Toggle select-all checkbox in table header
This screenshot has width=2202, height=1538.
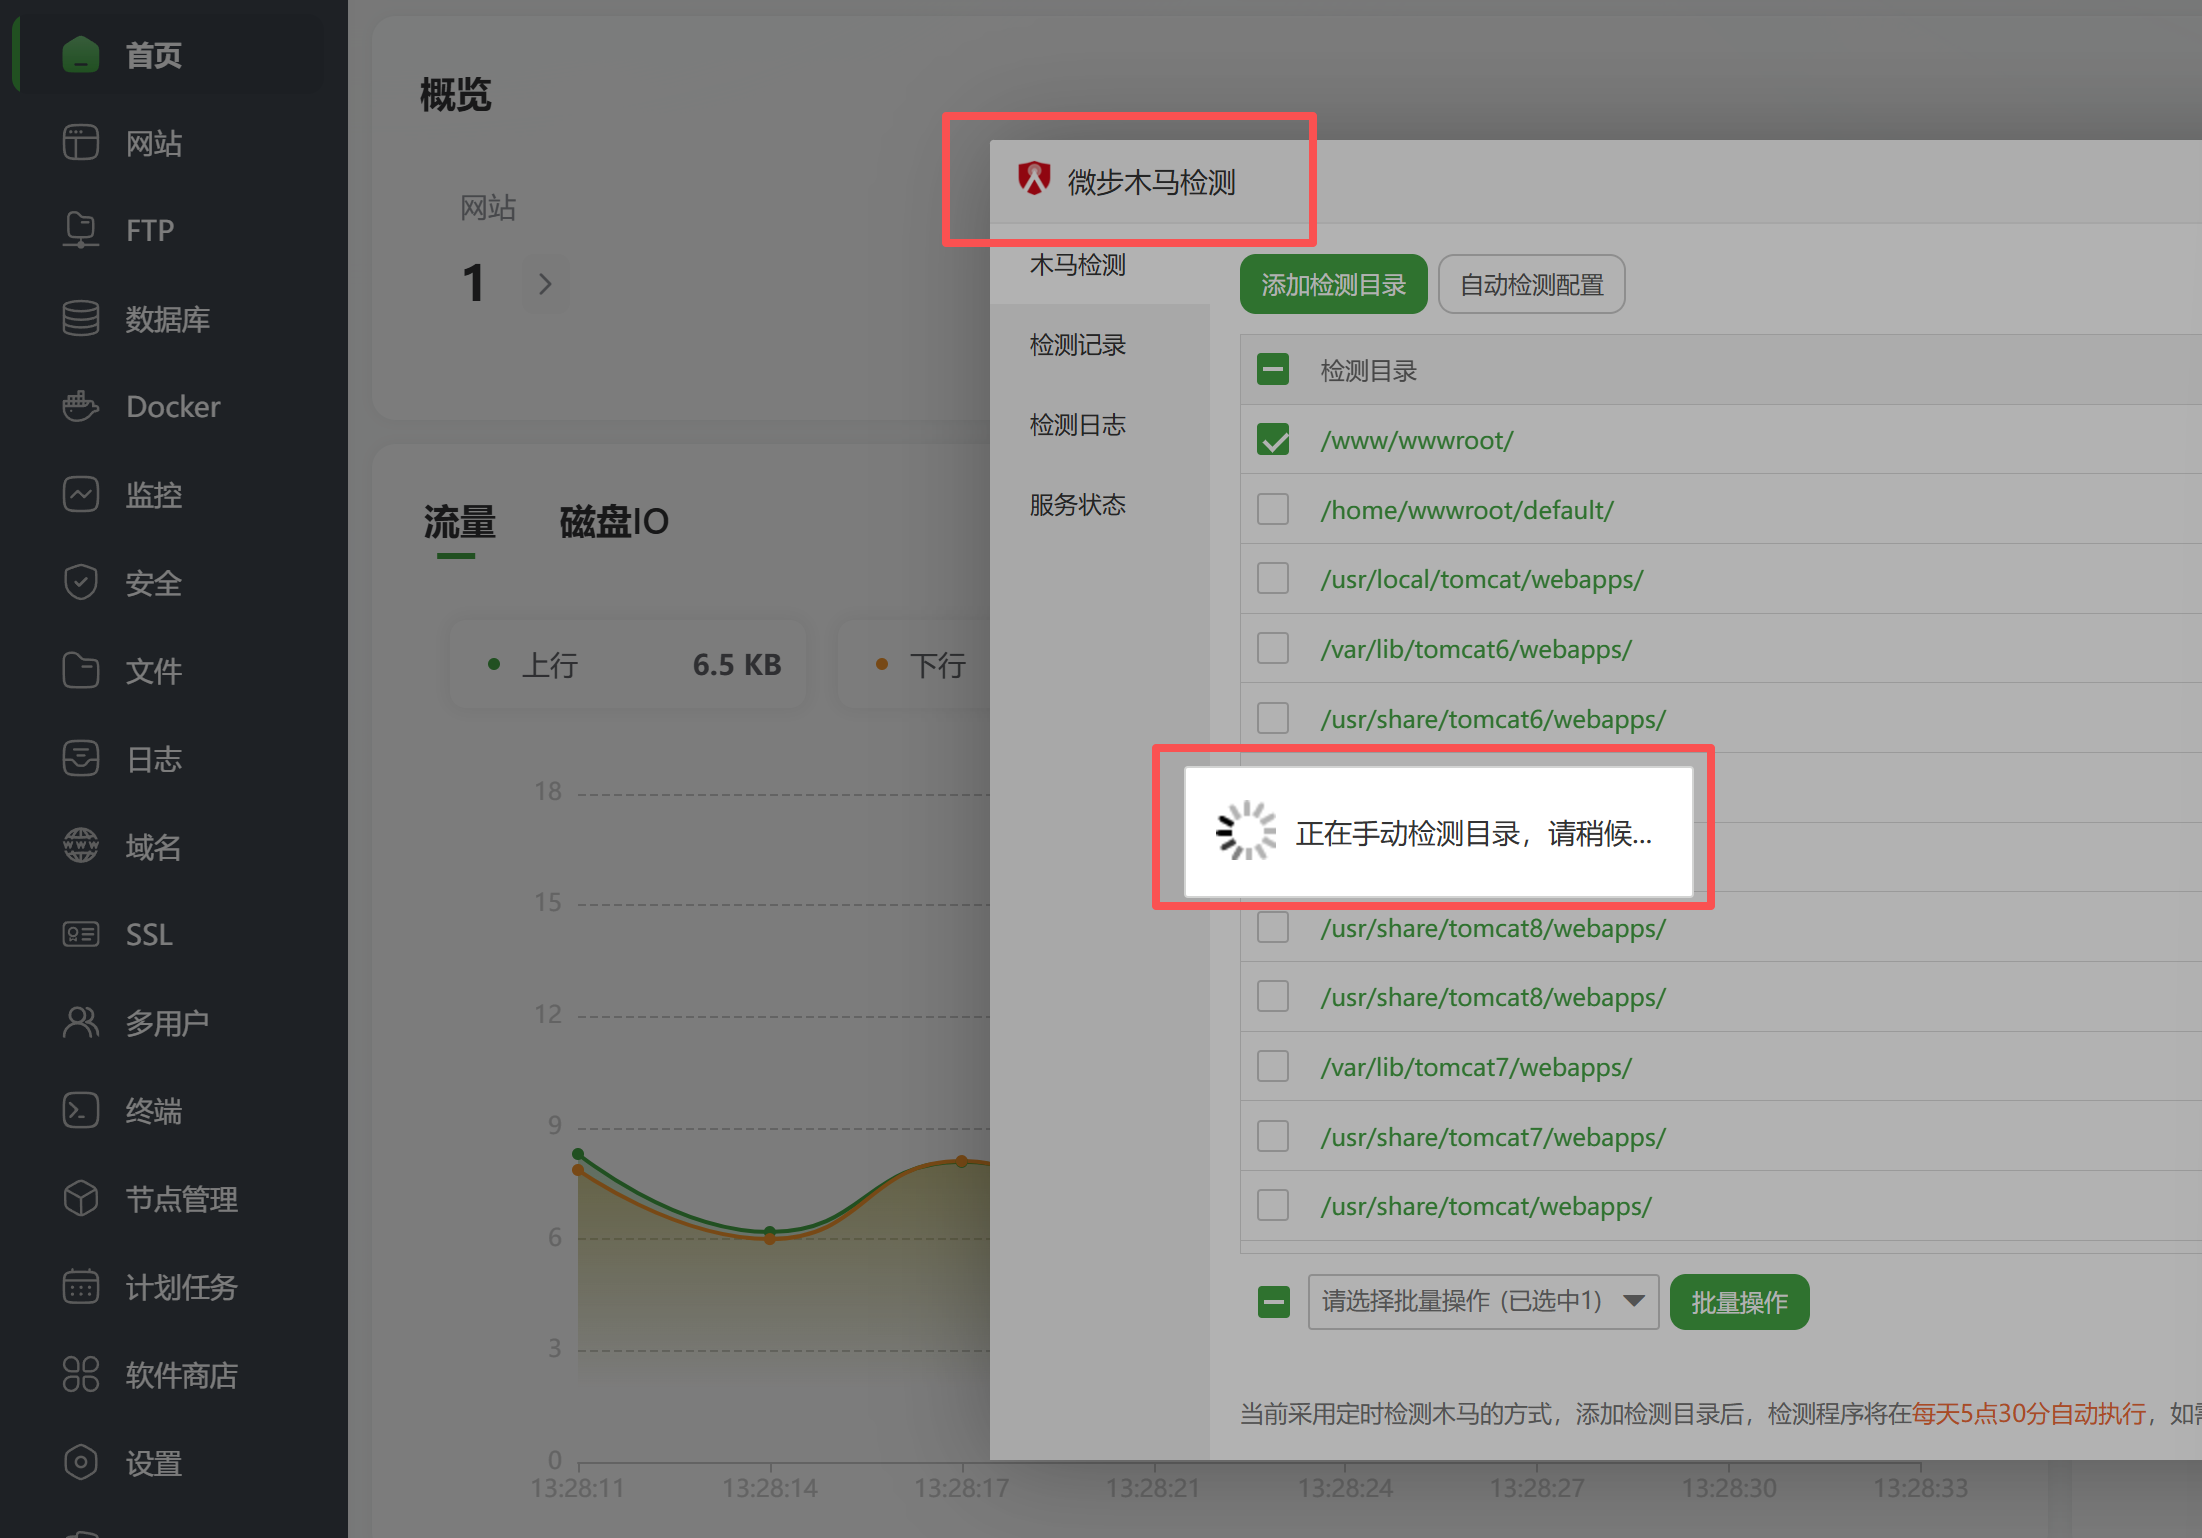pos(1273,370)
